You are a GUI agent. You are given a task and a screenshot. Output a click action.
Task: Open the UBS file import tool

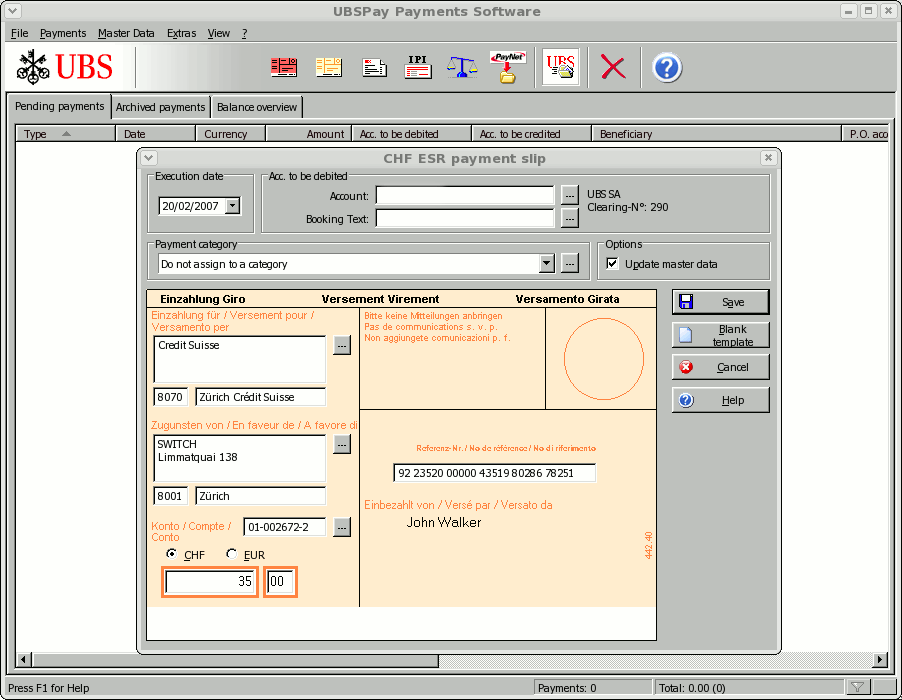pos(560,66)
